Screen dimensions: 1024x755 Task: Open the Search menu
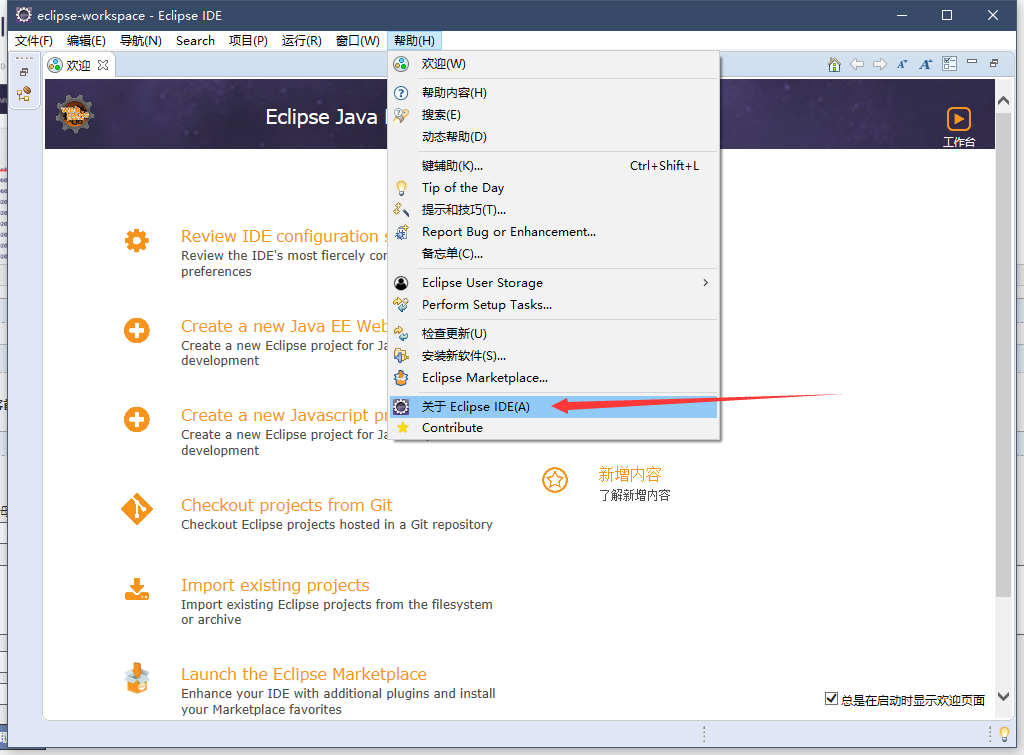(x=195, y=40)
